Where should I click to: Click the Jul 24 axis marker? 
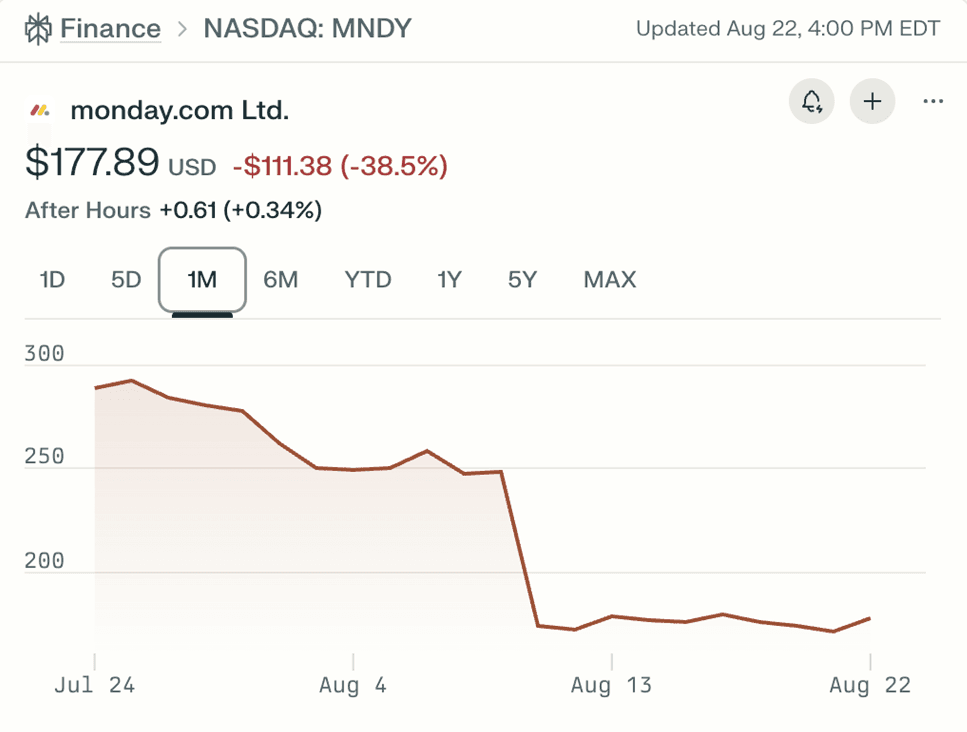coord(94,685)
